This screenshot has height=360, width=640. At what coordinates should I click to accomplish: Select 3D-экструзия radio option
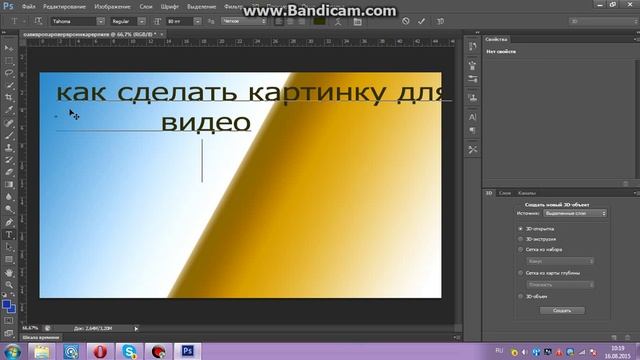[x=520, y=239]
